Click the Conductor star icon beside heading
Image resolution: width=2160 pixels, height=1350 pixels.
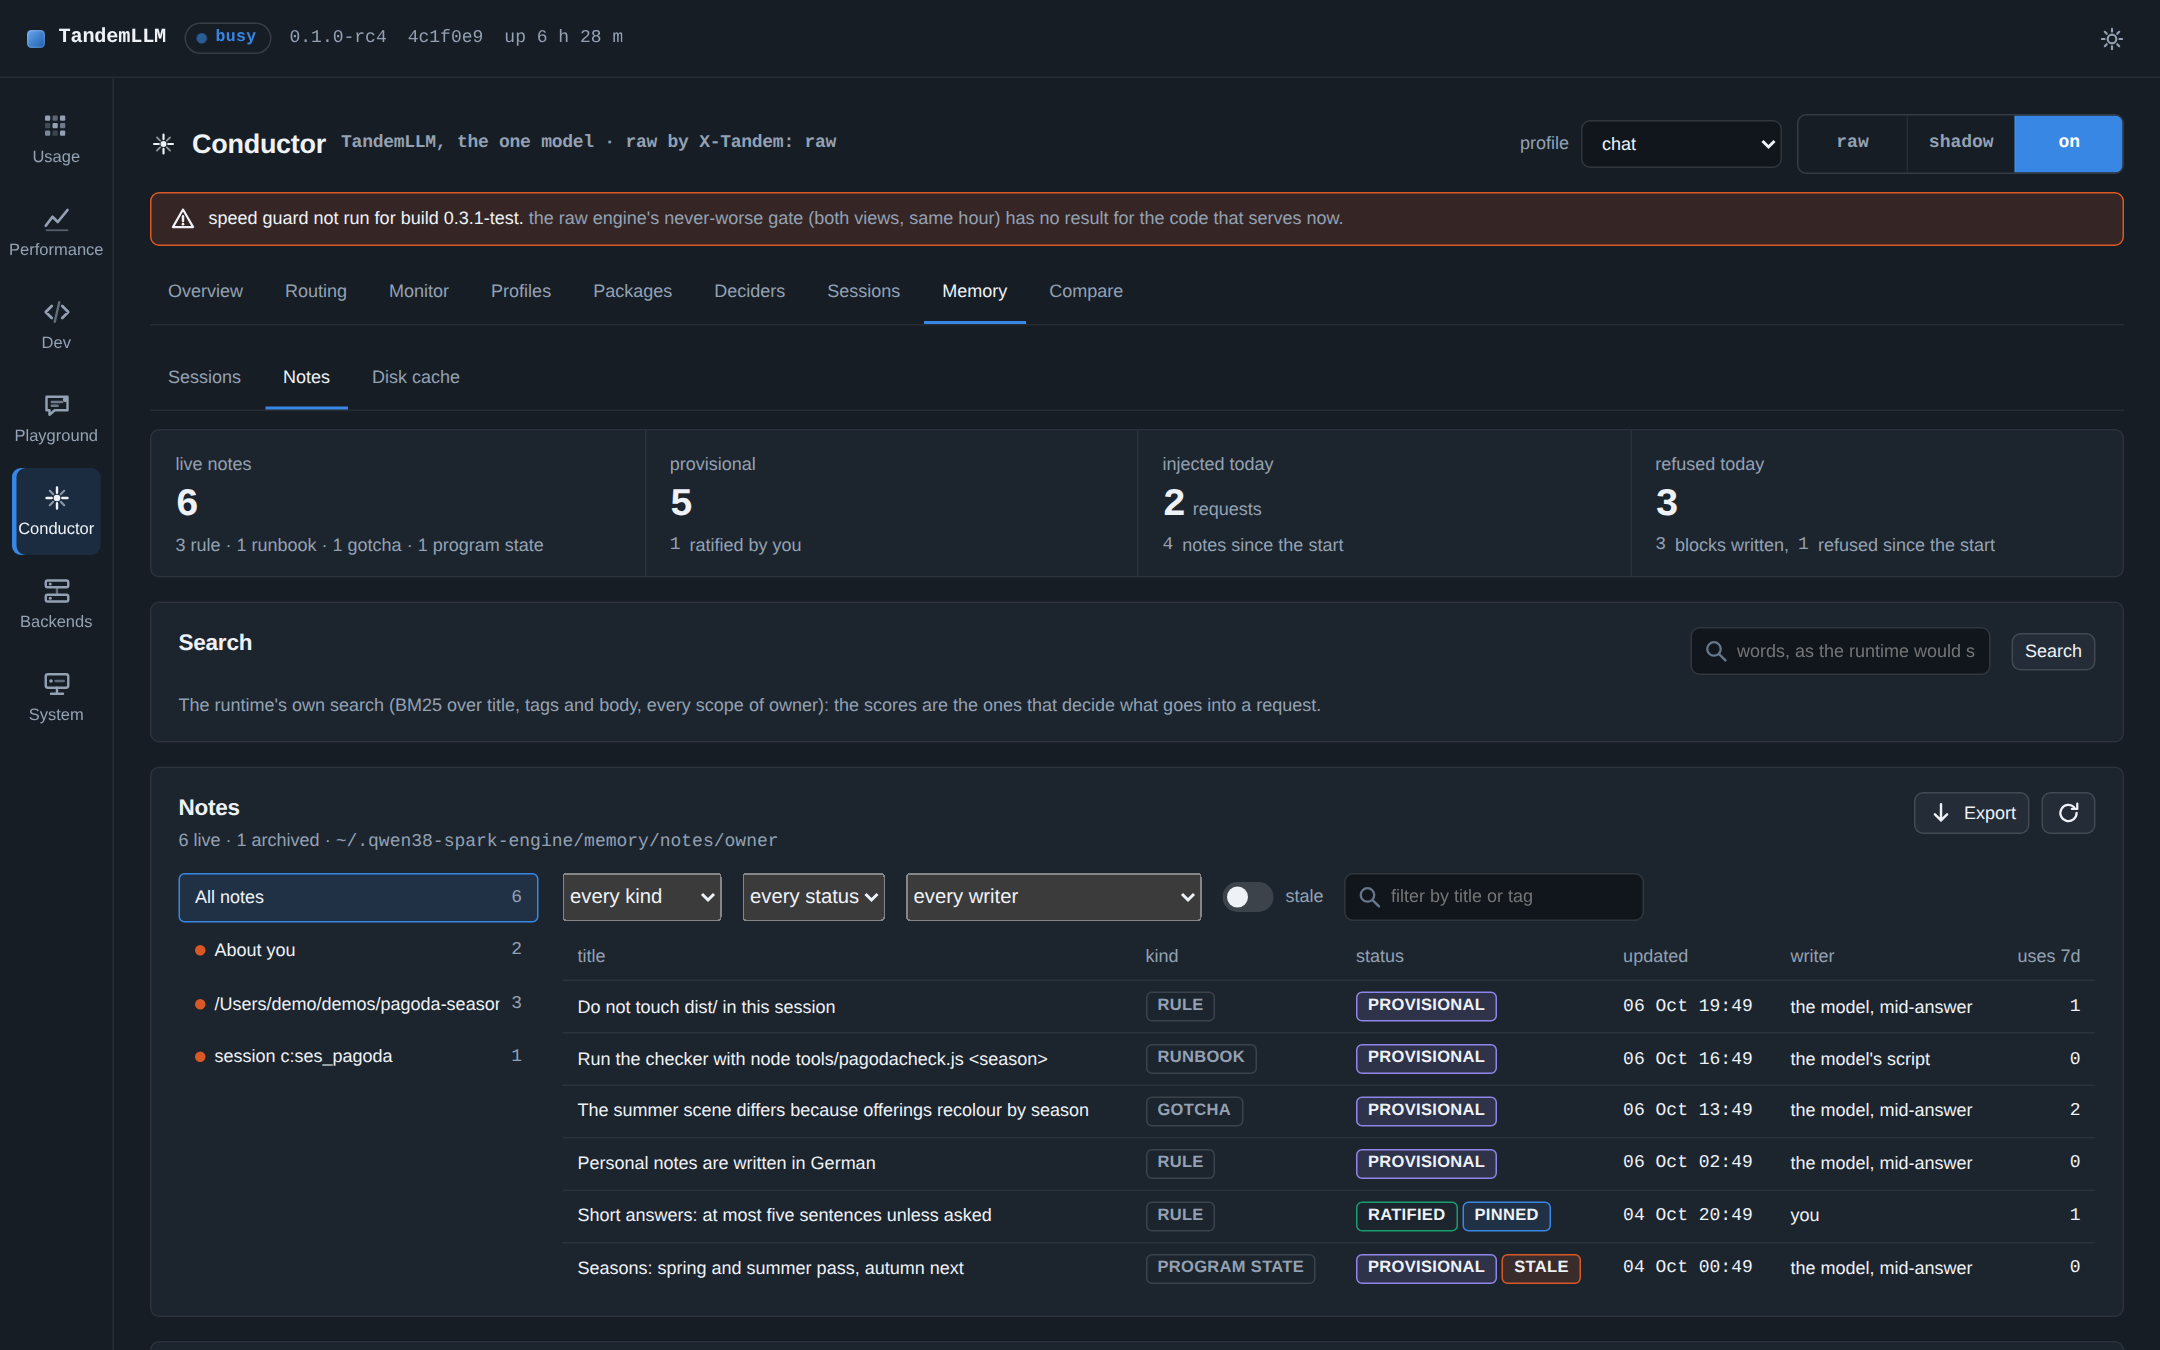[164, 144]
